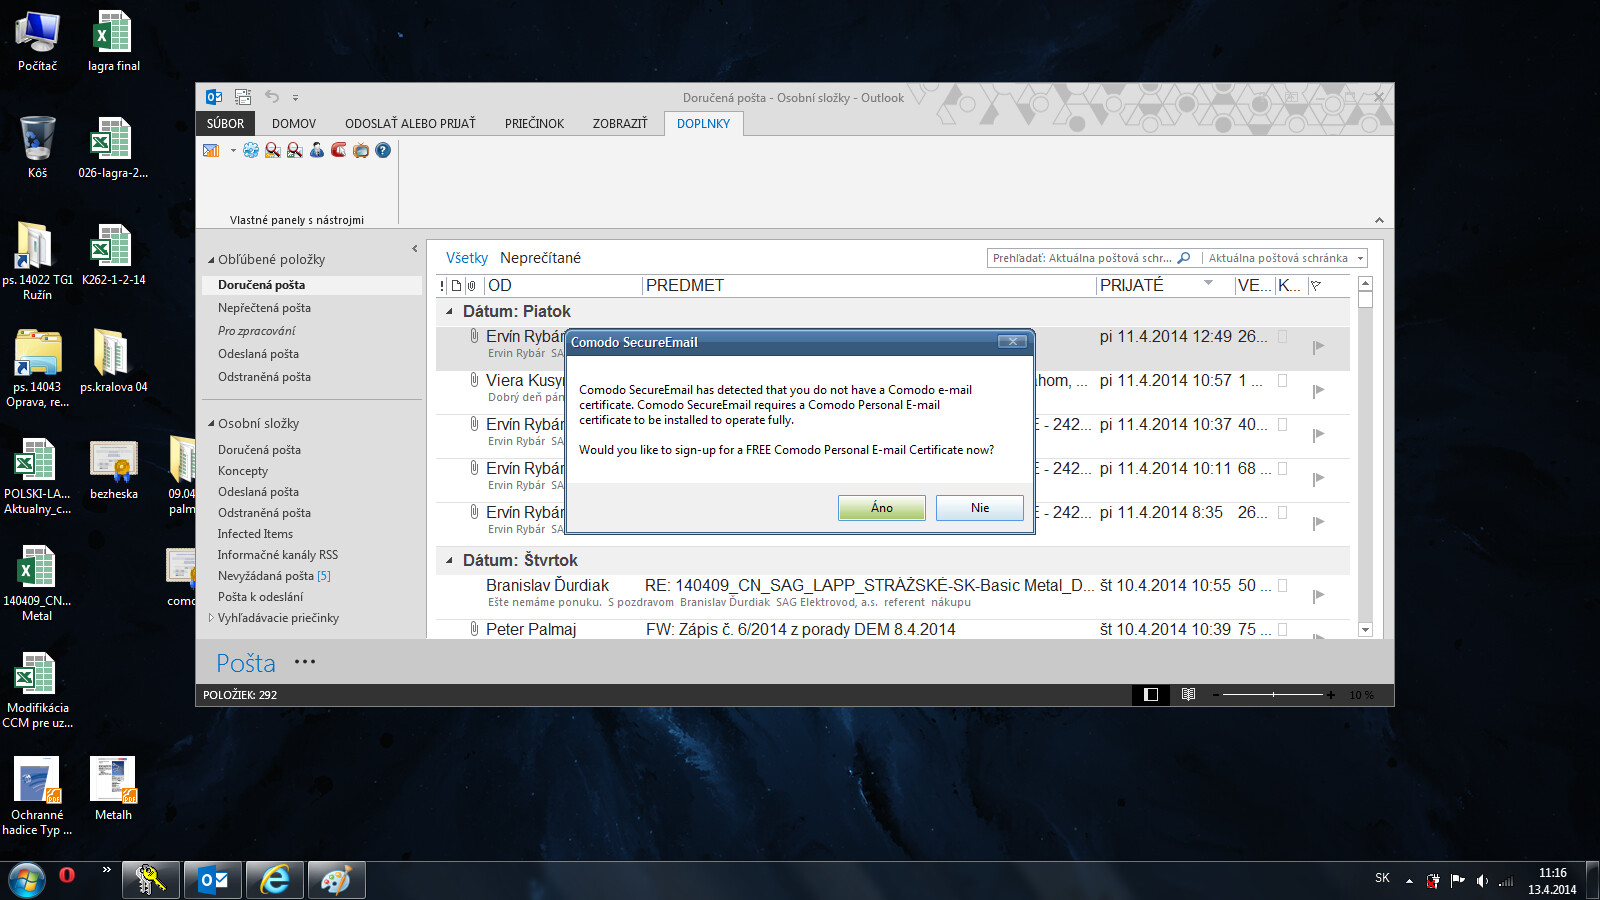Image resolution: width=1600 pixels, height=900 pixels.
Task: Click the Pošta navigation label
Action: (246, 663)
